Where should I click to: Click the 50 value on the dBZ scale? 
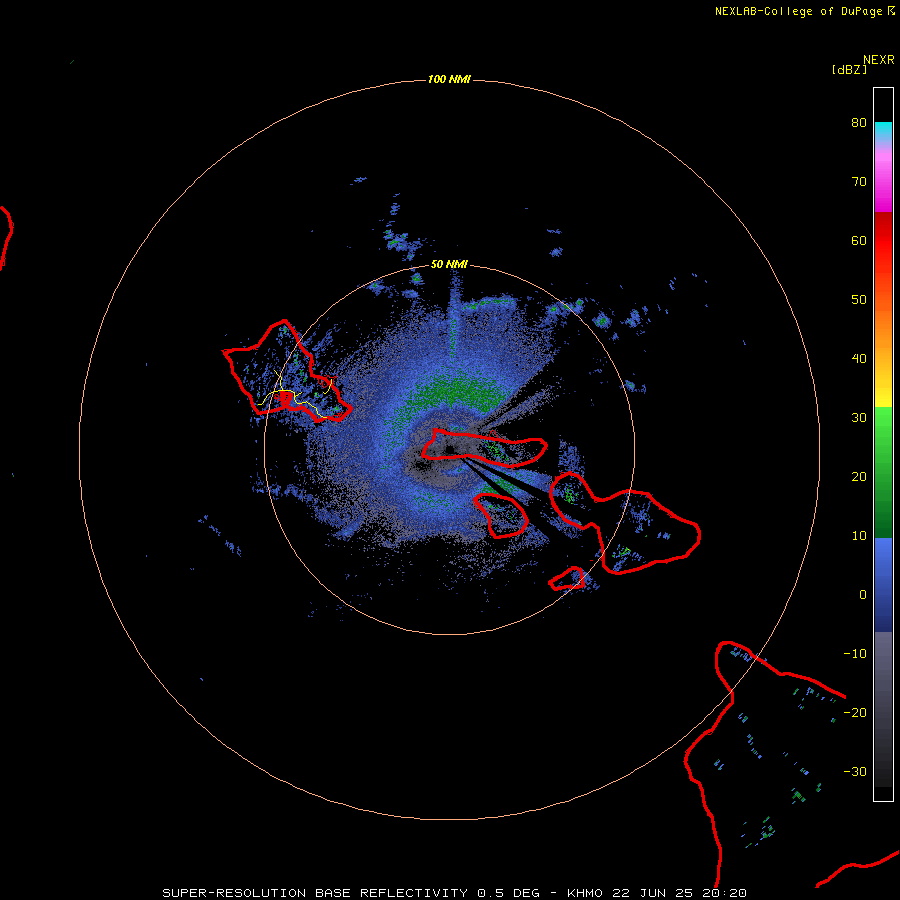(x=859, y=300)
